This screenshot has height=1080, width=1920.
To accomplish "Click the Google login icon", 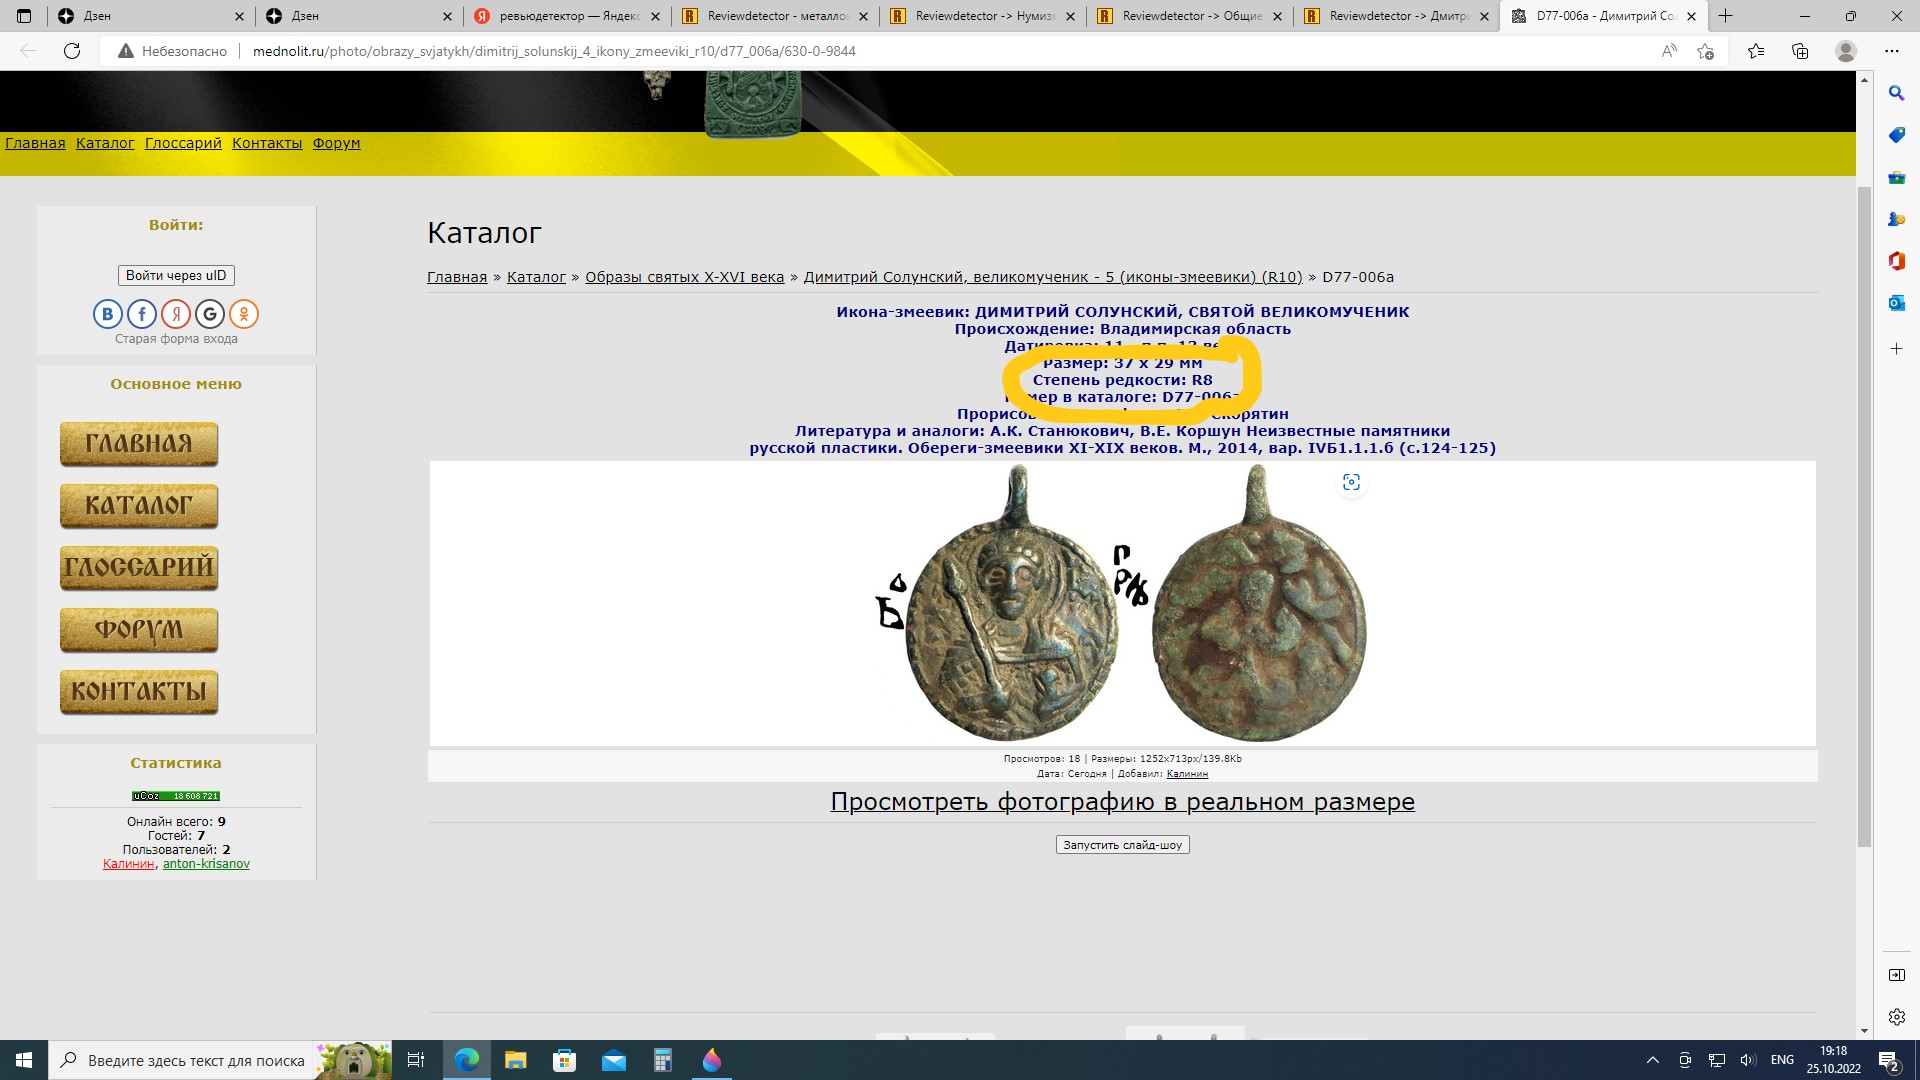I will pos(210,314).
